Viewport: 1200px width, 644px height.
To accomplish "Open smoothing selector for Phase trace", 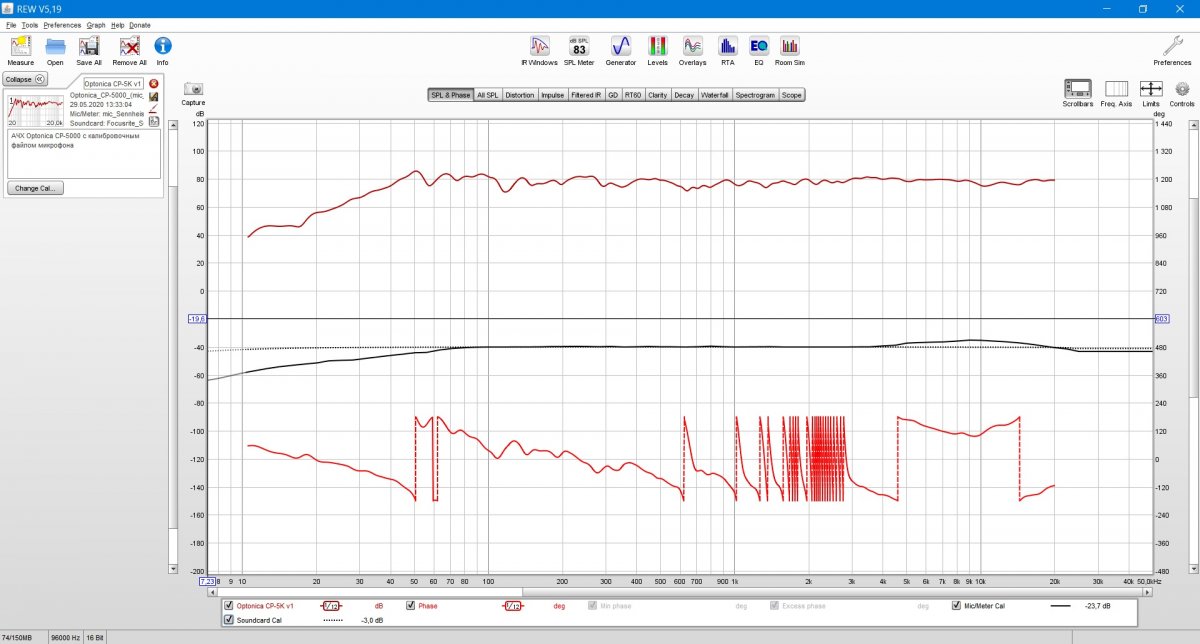I will pyautogui.click(x=512, y=606).
